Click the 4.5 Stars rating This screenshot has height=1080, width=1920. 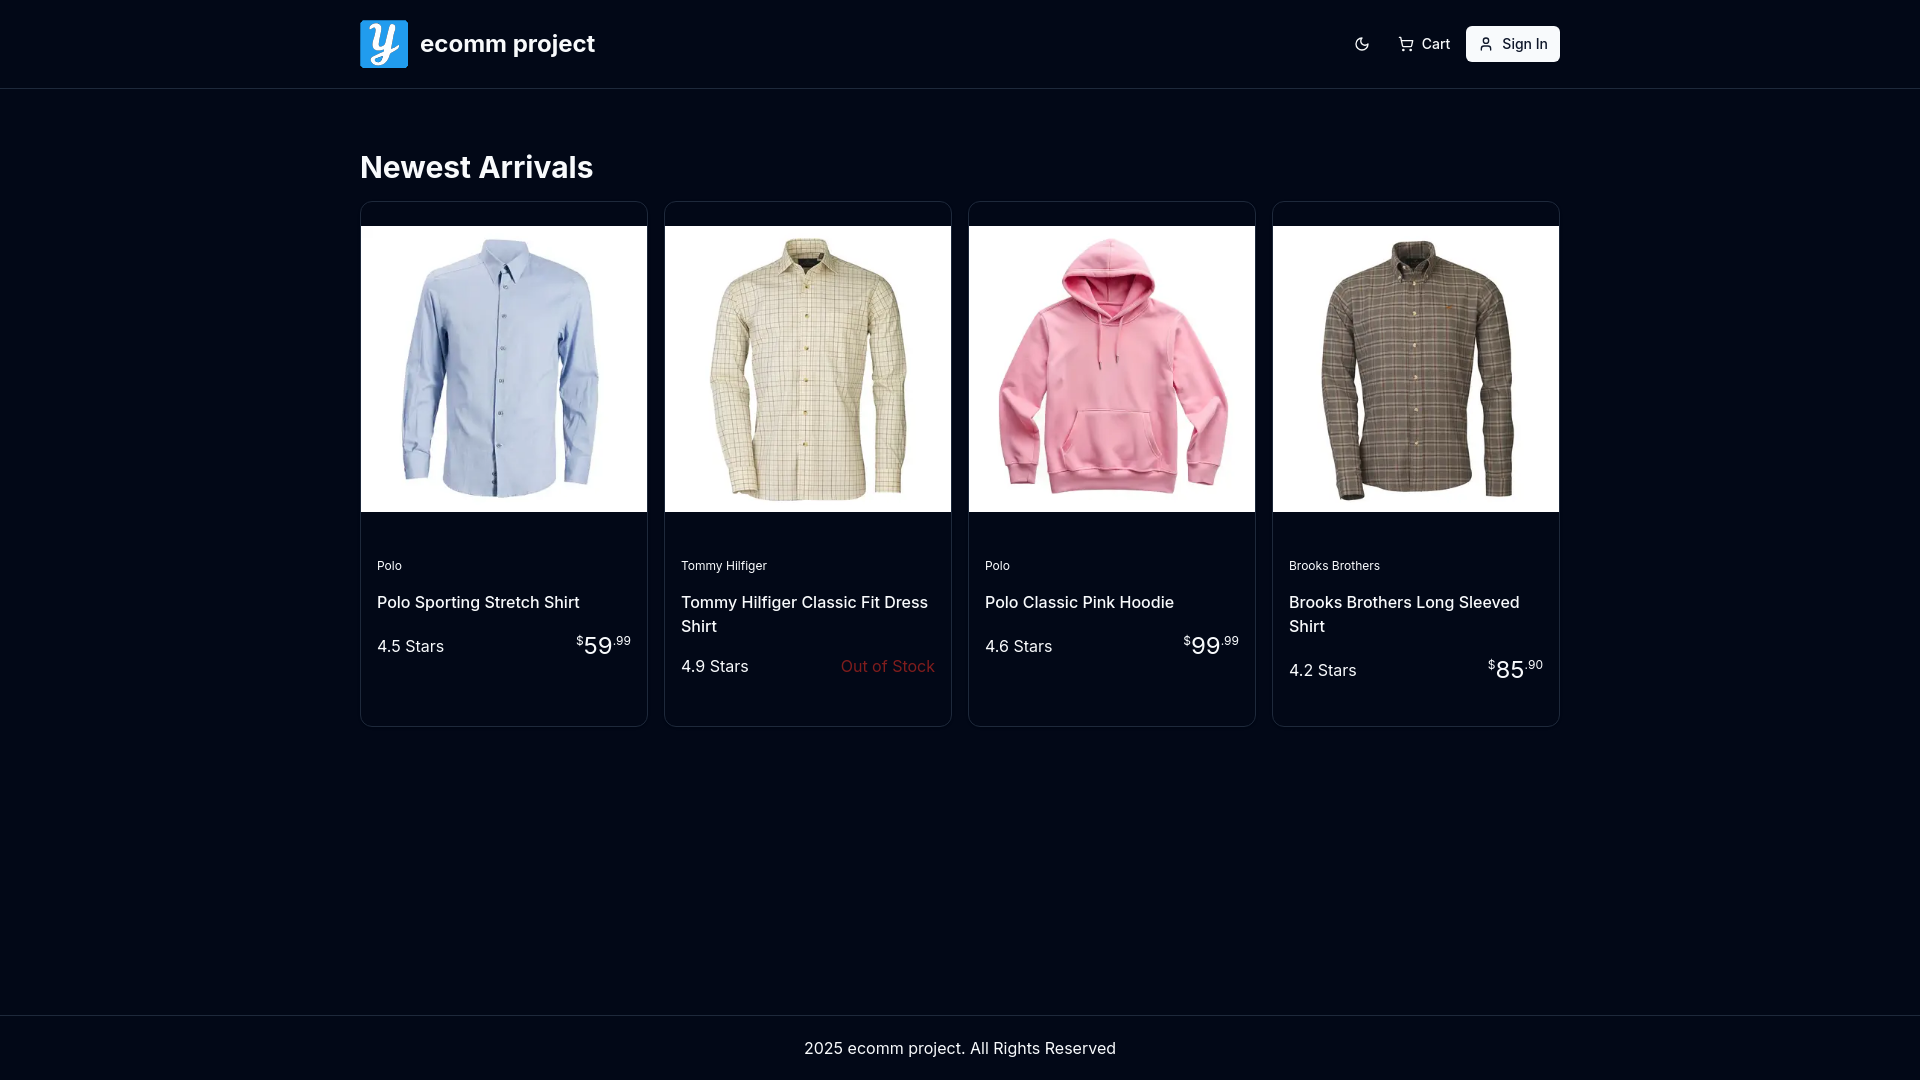pyautogui.click(x=410, y=646)
